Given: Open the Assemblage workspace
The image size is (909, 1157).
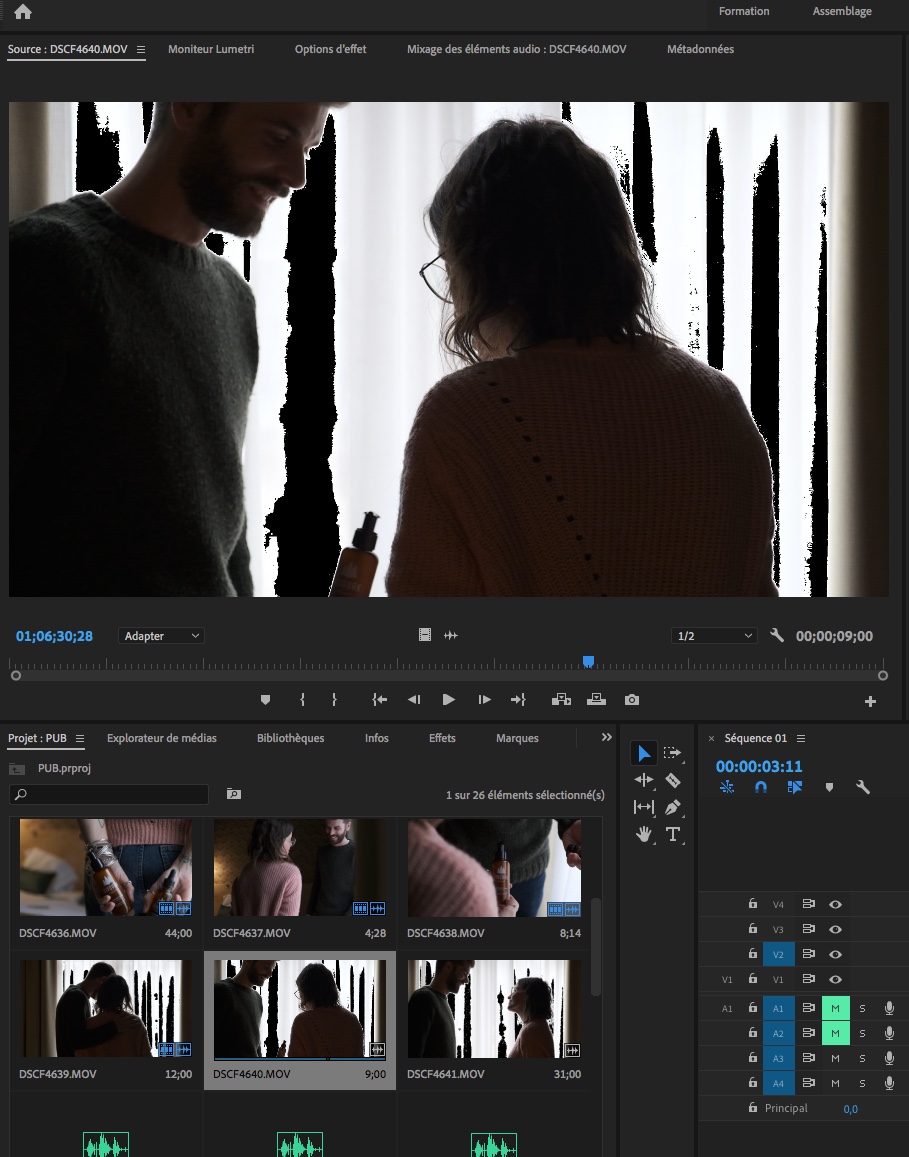Looking at the screenshot, I should [842, 11].
